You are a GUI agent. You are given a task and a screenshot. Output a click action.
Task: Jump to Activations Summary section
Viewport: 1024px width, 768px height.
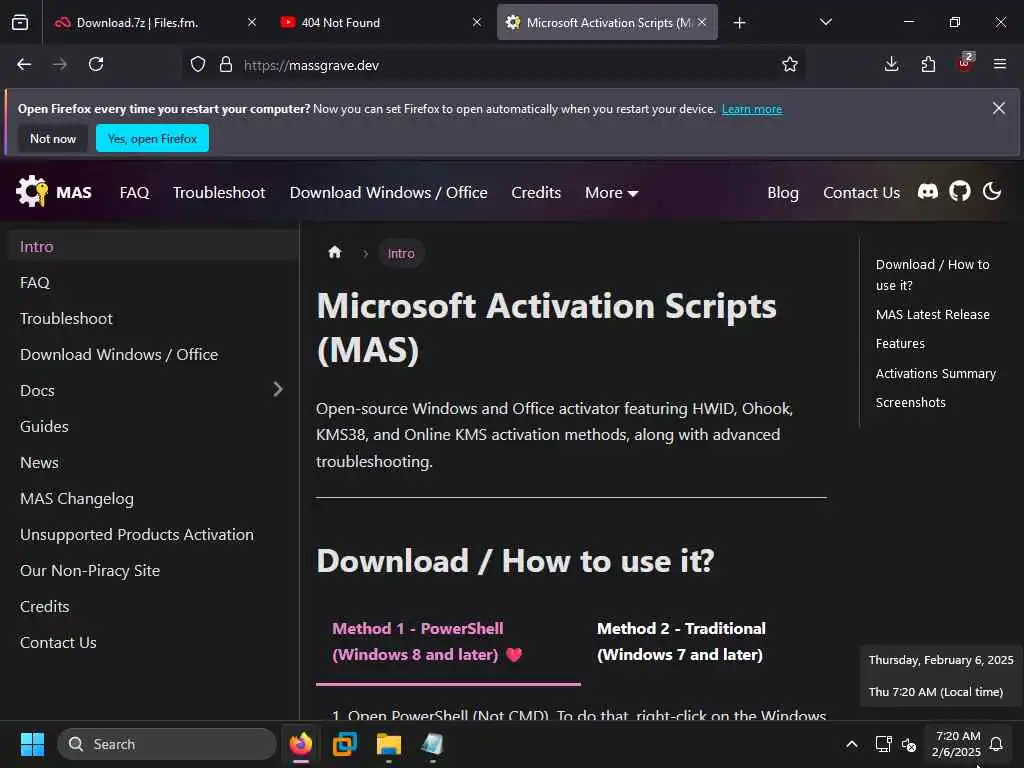(x=936, y=374)
